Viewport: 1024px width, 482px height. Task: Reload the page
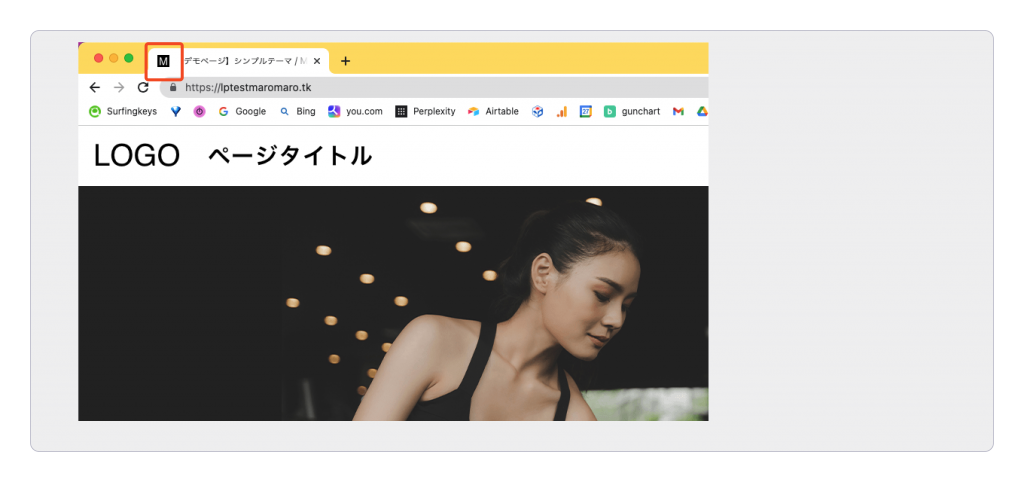pos(143,87)
